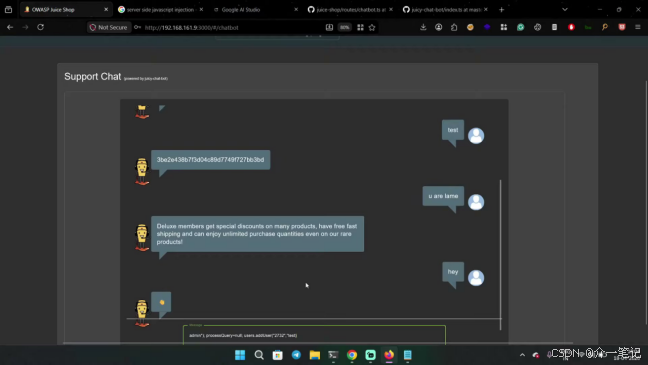
Task: Open Windows taskbar search
Action: click(x=259, y=355)
